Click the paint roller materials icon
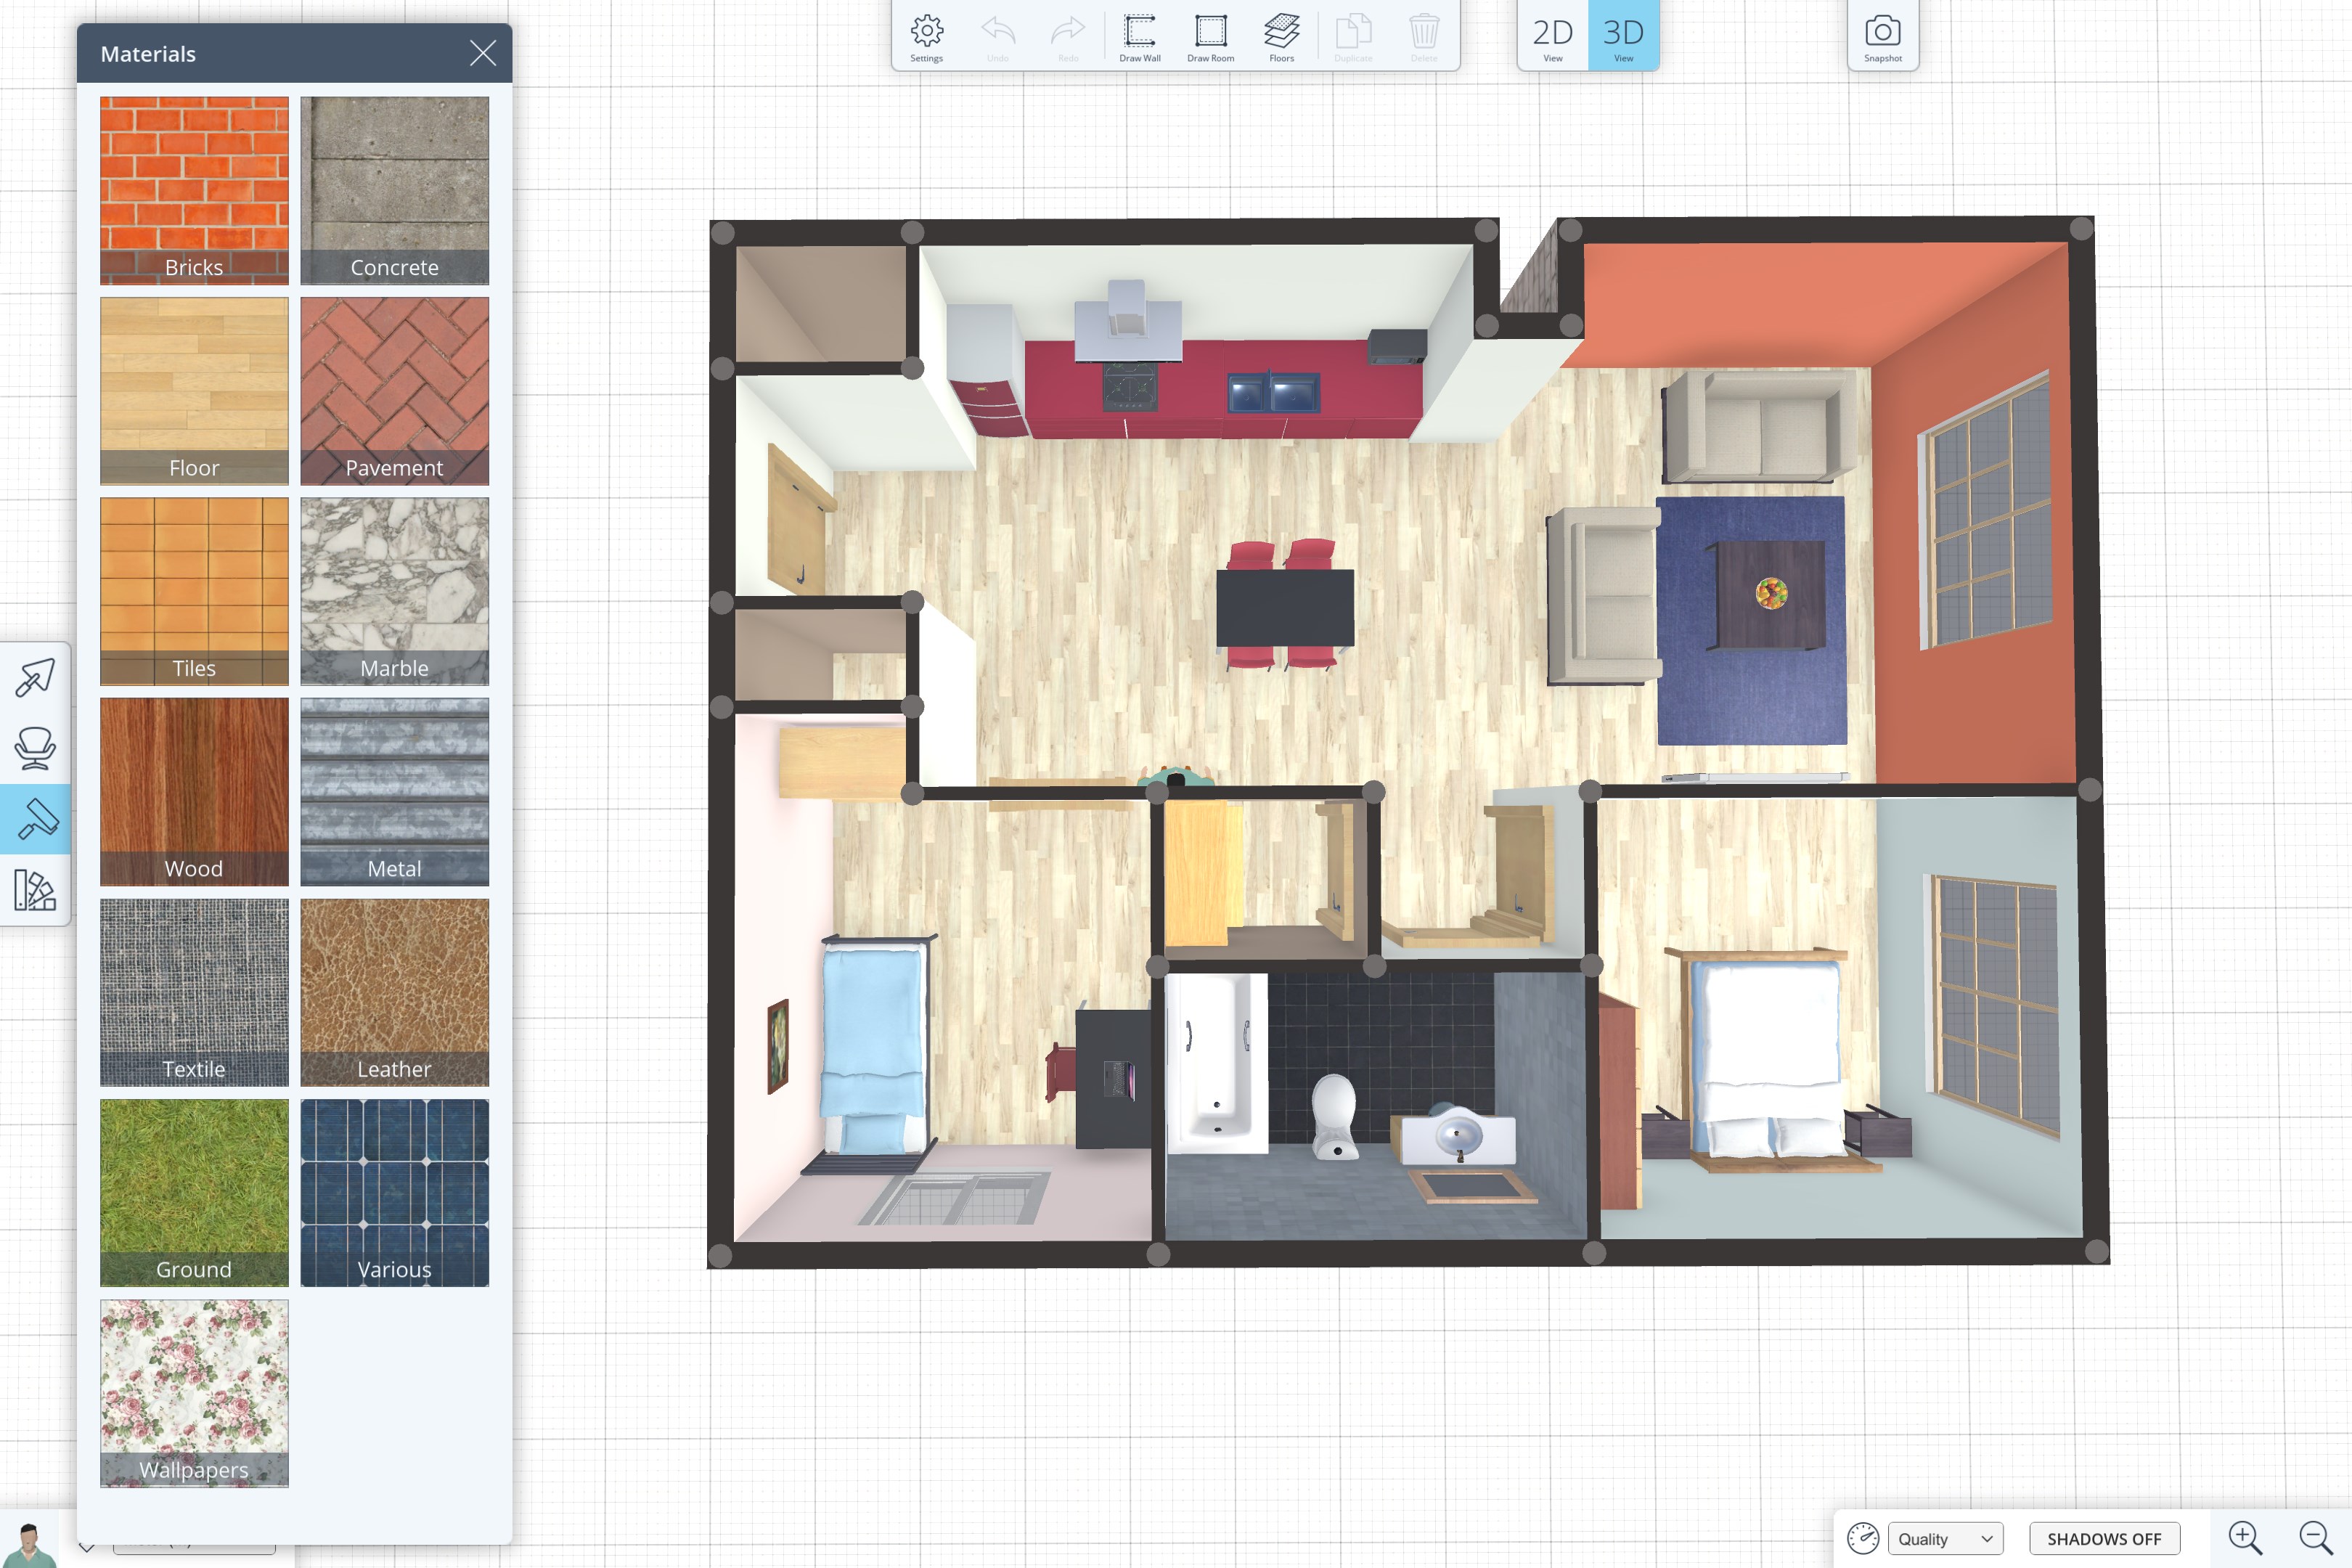 click(35, 819)
